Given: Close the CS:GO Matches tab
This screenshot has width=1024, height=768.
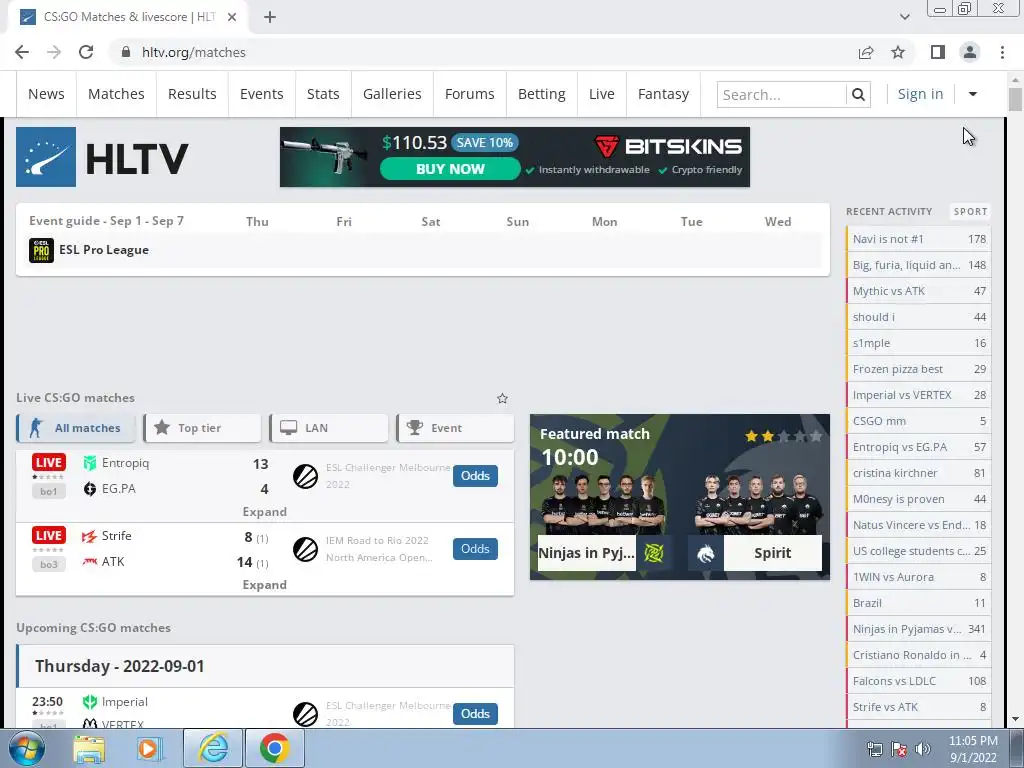Looking at the screenshot, I should (x=232, y=17).
